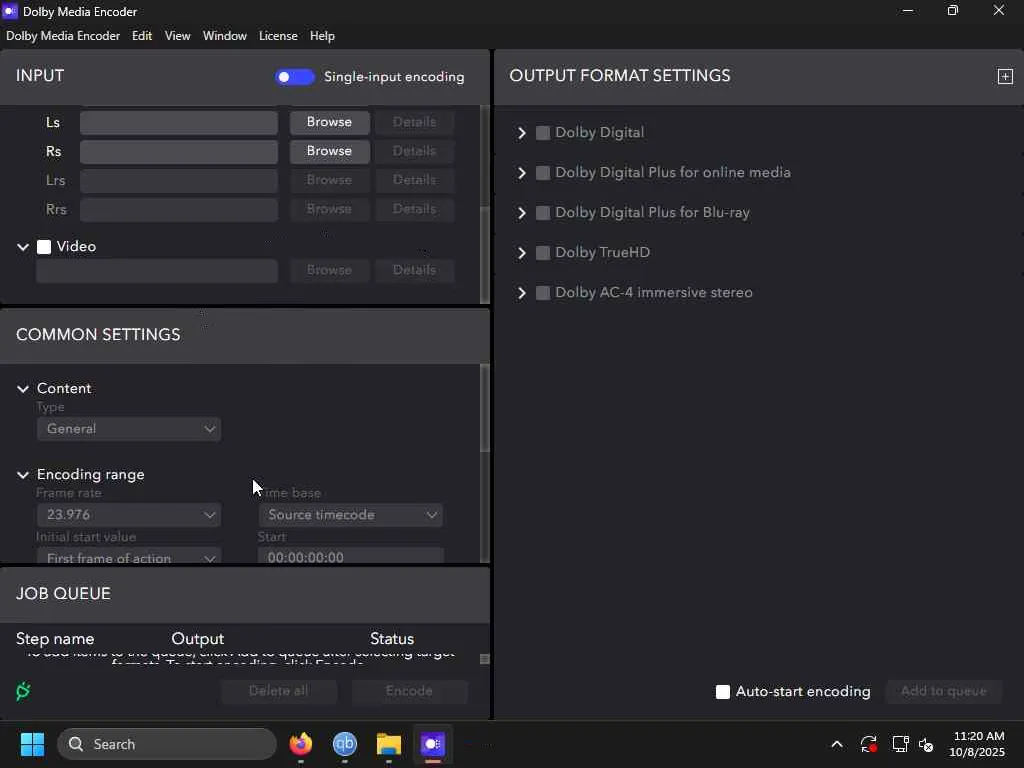Click the Video file path field

tap(157, 270)
